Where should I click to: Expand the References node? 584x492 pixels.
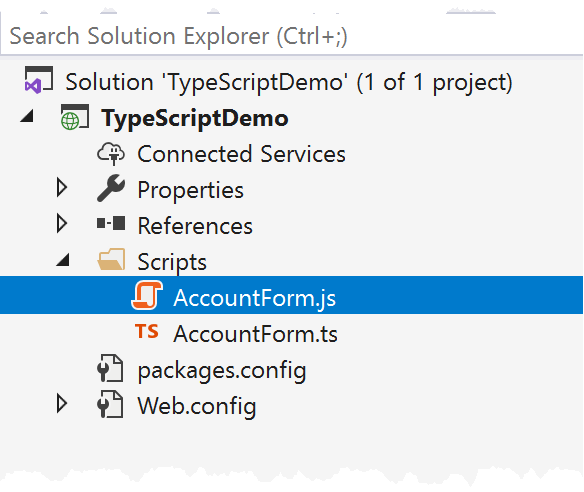[62, 223]
